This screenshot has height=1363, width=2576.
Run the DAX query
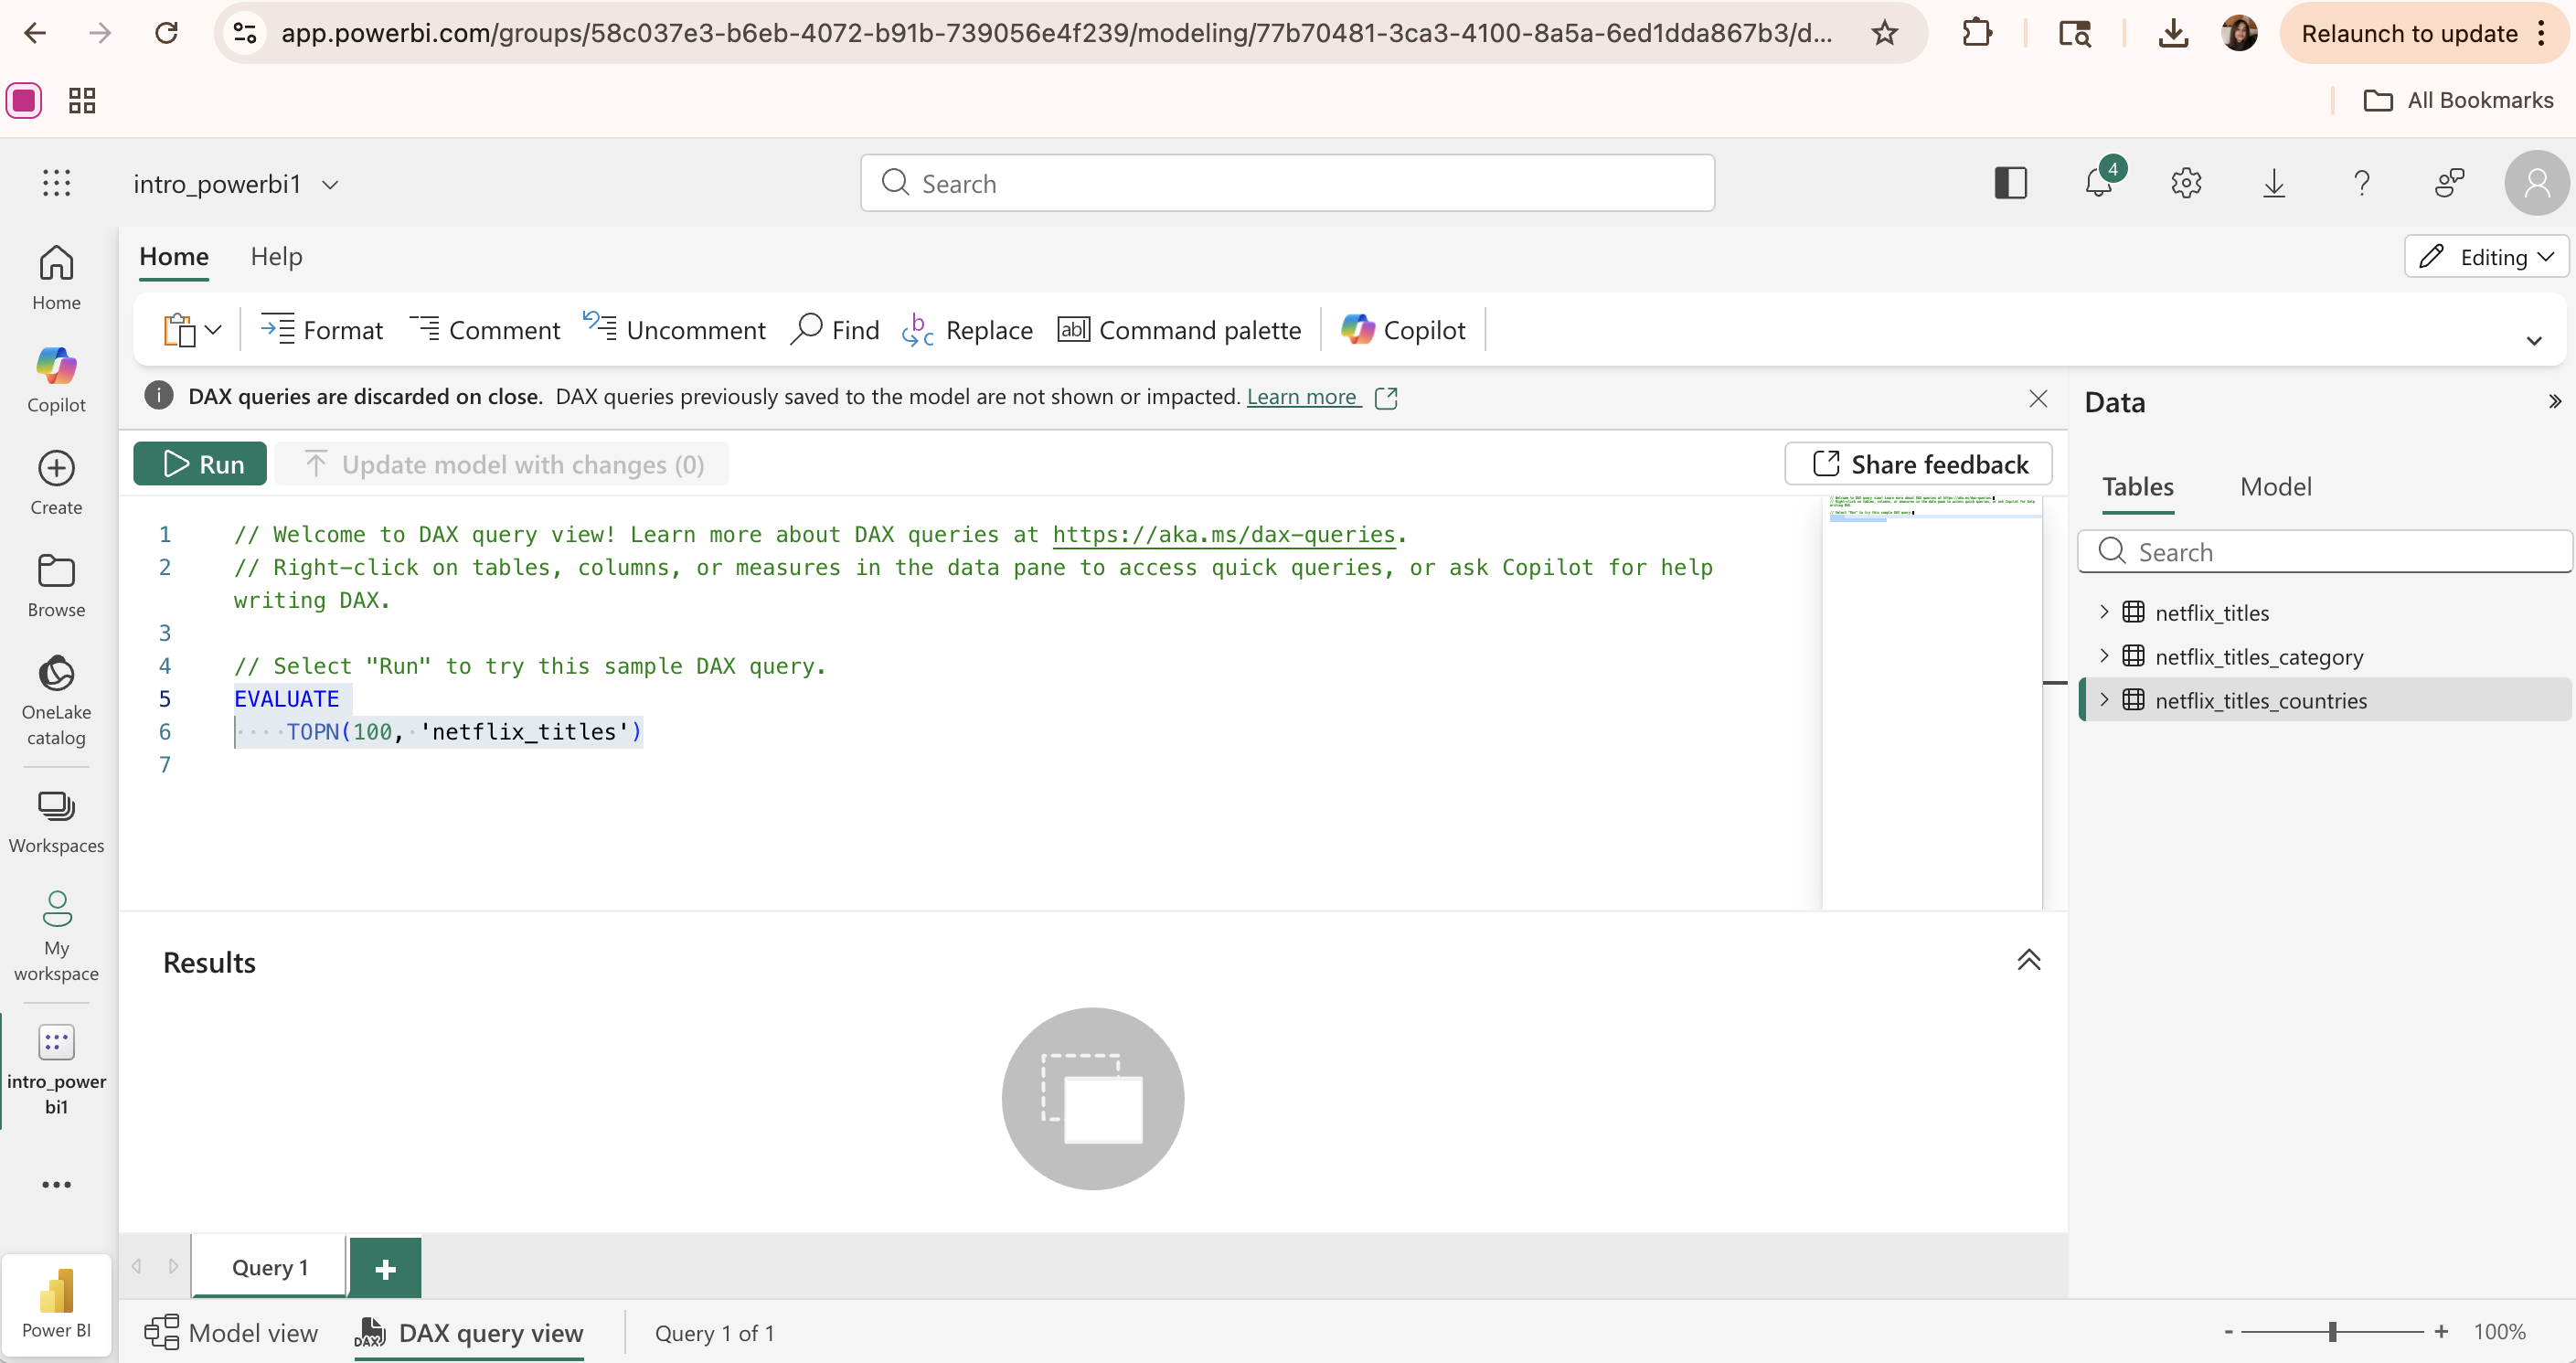(200, 464)
